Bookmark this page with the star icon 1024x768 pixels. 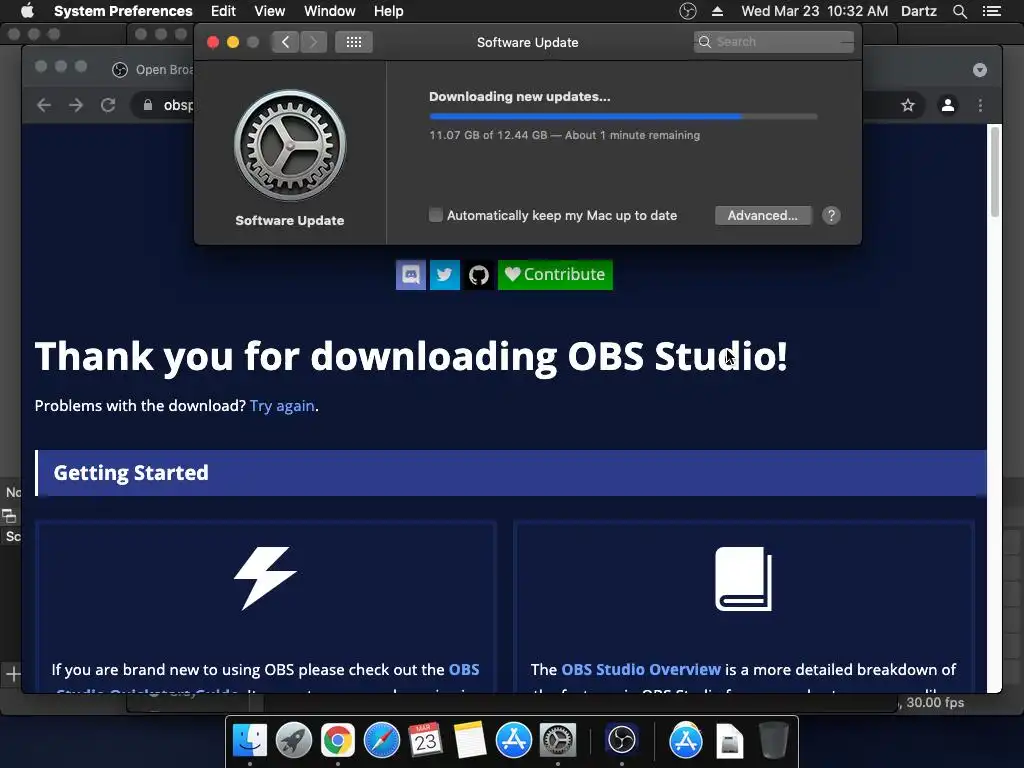[x=908, y=105]
